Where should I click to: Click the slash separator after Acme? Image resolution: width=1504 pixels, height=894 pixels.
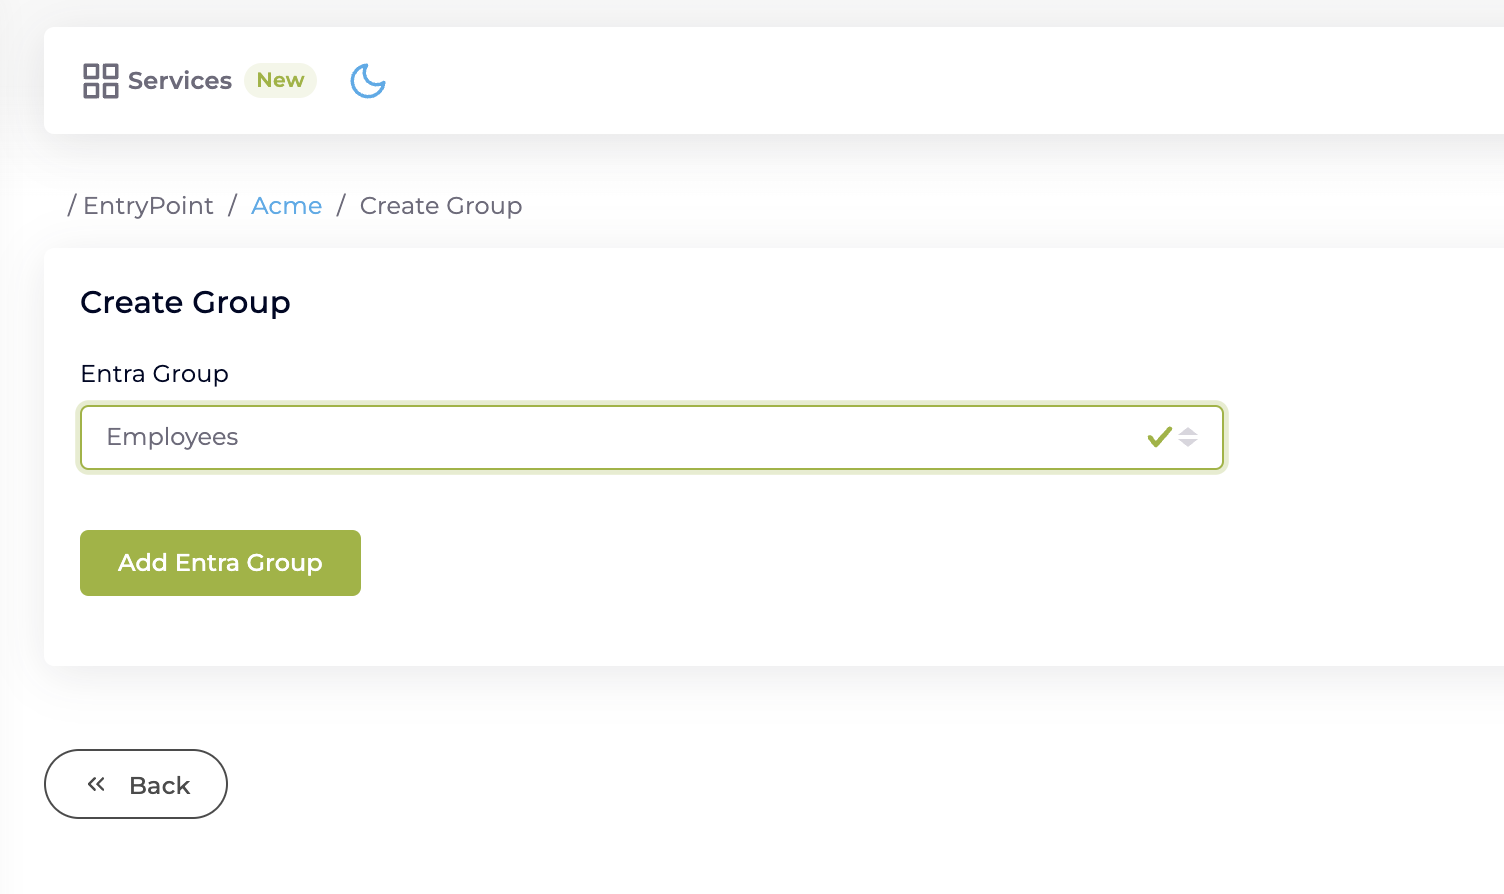pos(341,206)
